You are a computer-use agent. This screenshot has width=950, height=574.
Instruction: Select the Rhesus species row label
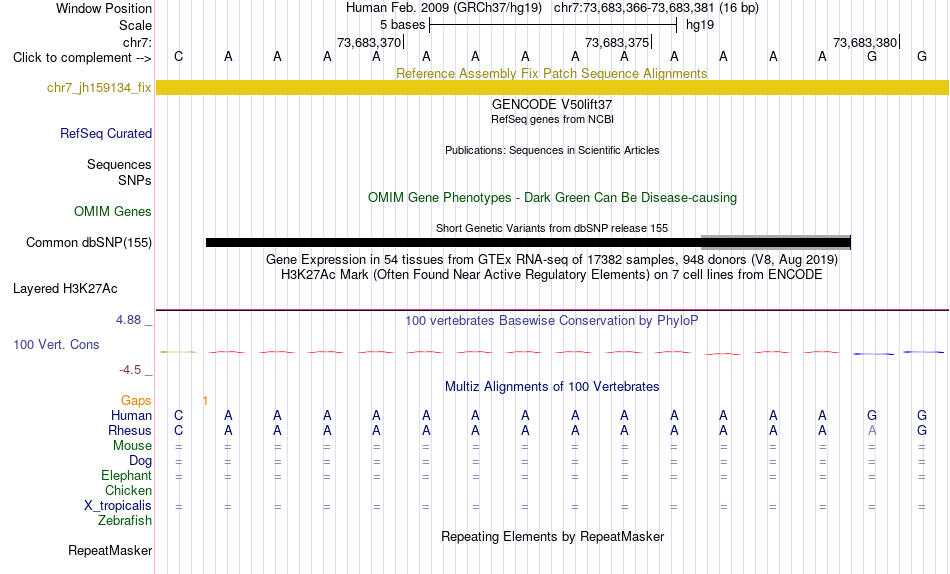click(x=130, y=430)
